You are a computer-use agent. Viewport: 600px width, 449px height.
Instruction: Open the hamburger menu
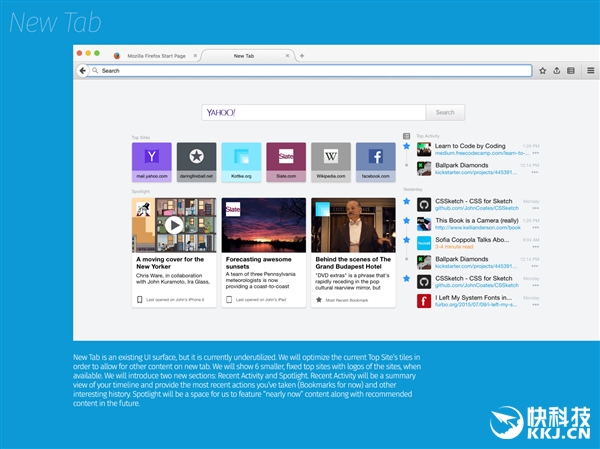click(x=591, y=70)
